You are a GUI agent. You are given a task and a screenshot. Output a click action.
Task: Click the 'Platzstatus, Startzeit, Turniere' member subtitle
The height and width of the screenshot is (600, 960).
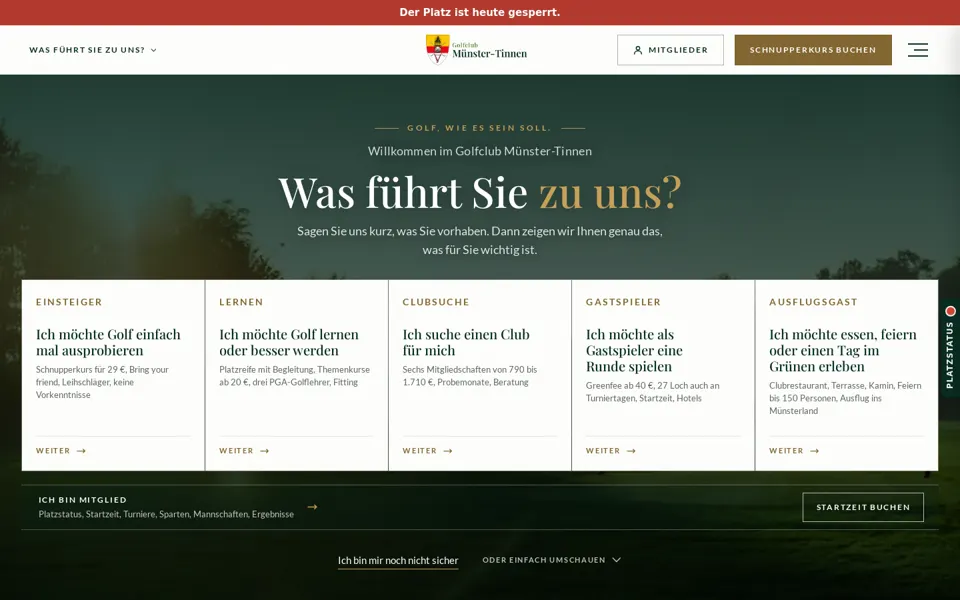coord(166,514)
